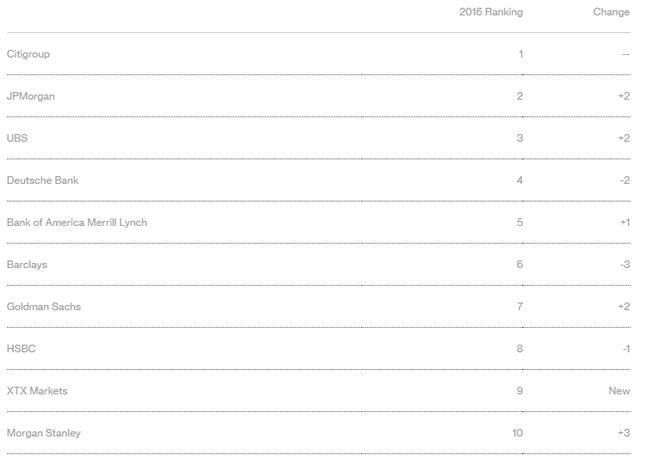Select the Citigroup row name
This screenshot has width=647, height=460.
(28, 54)
